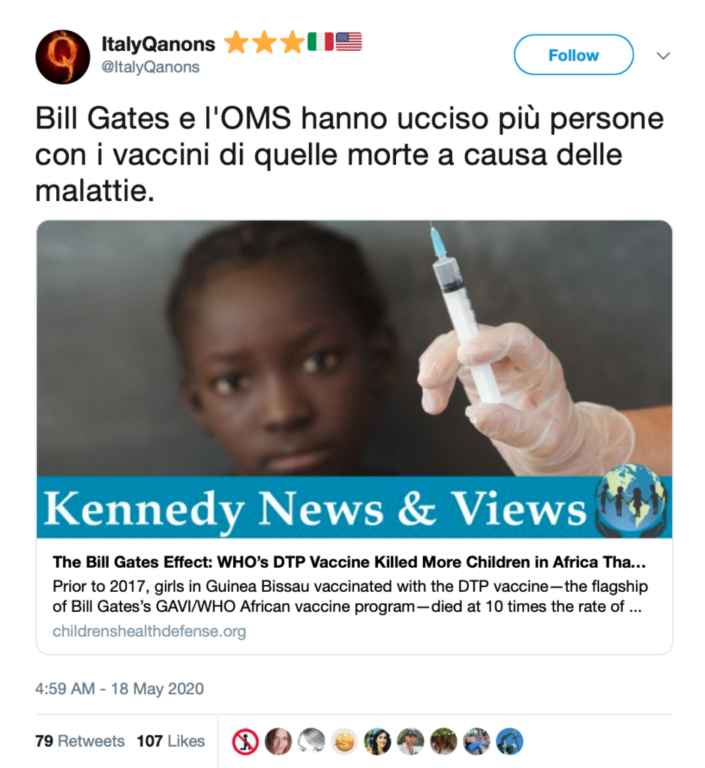Click the Kennedy News & Views banner
The width and height of the screenshot is (705, 768).
(354, 507)
